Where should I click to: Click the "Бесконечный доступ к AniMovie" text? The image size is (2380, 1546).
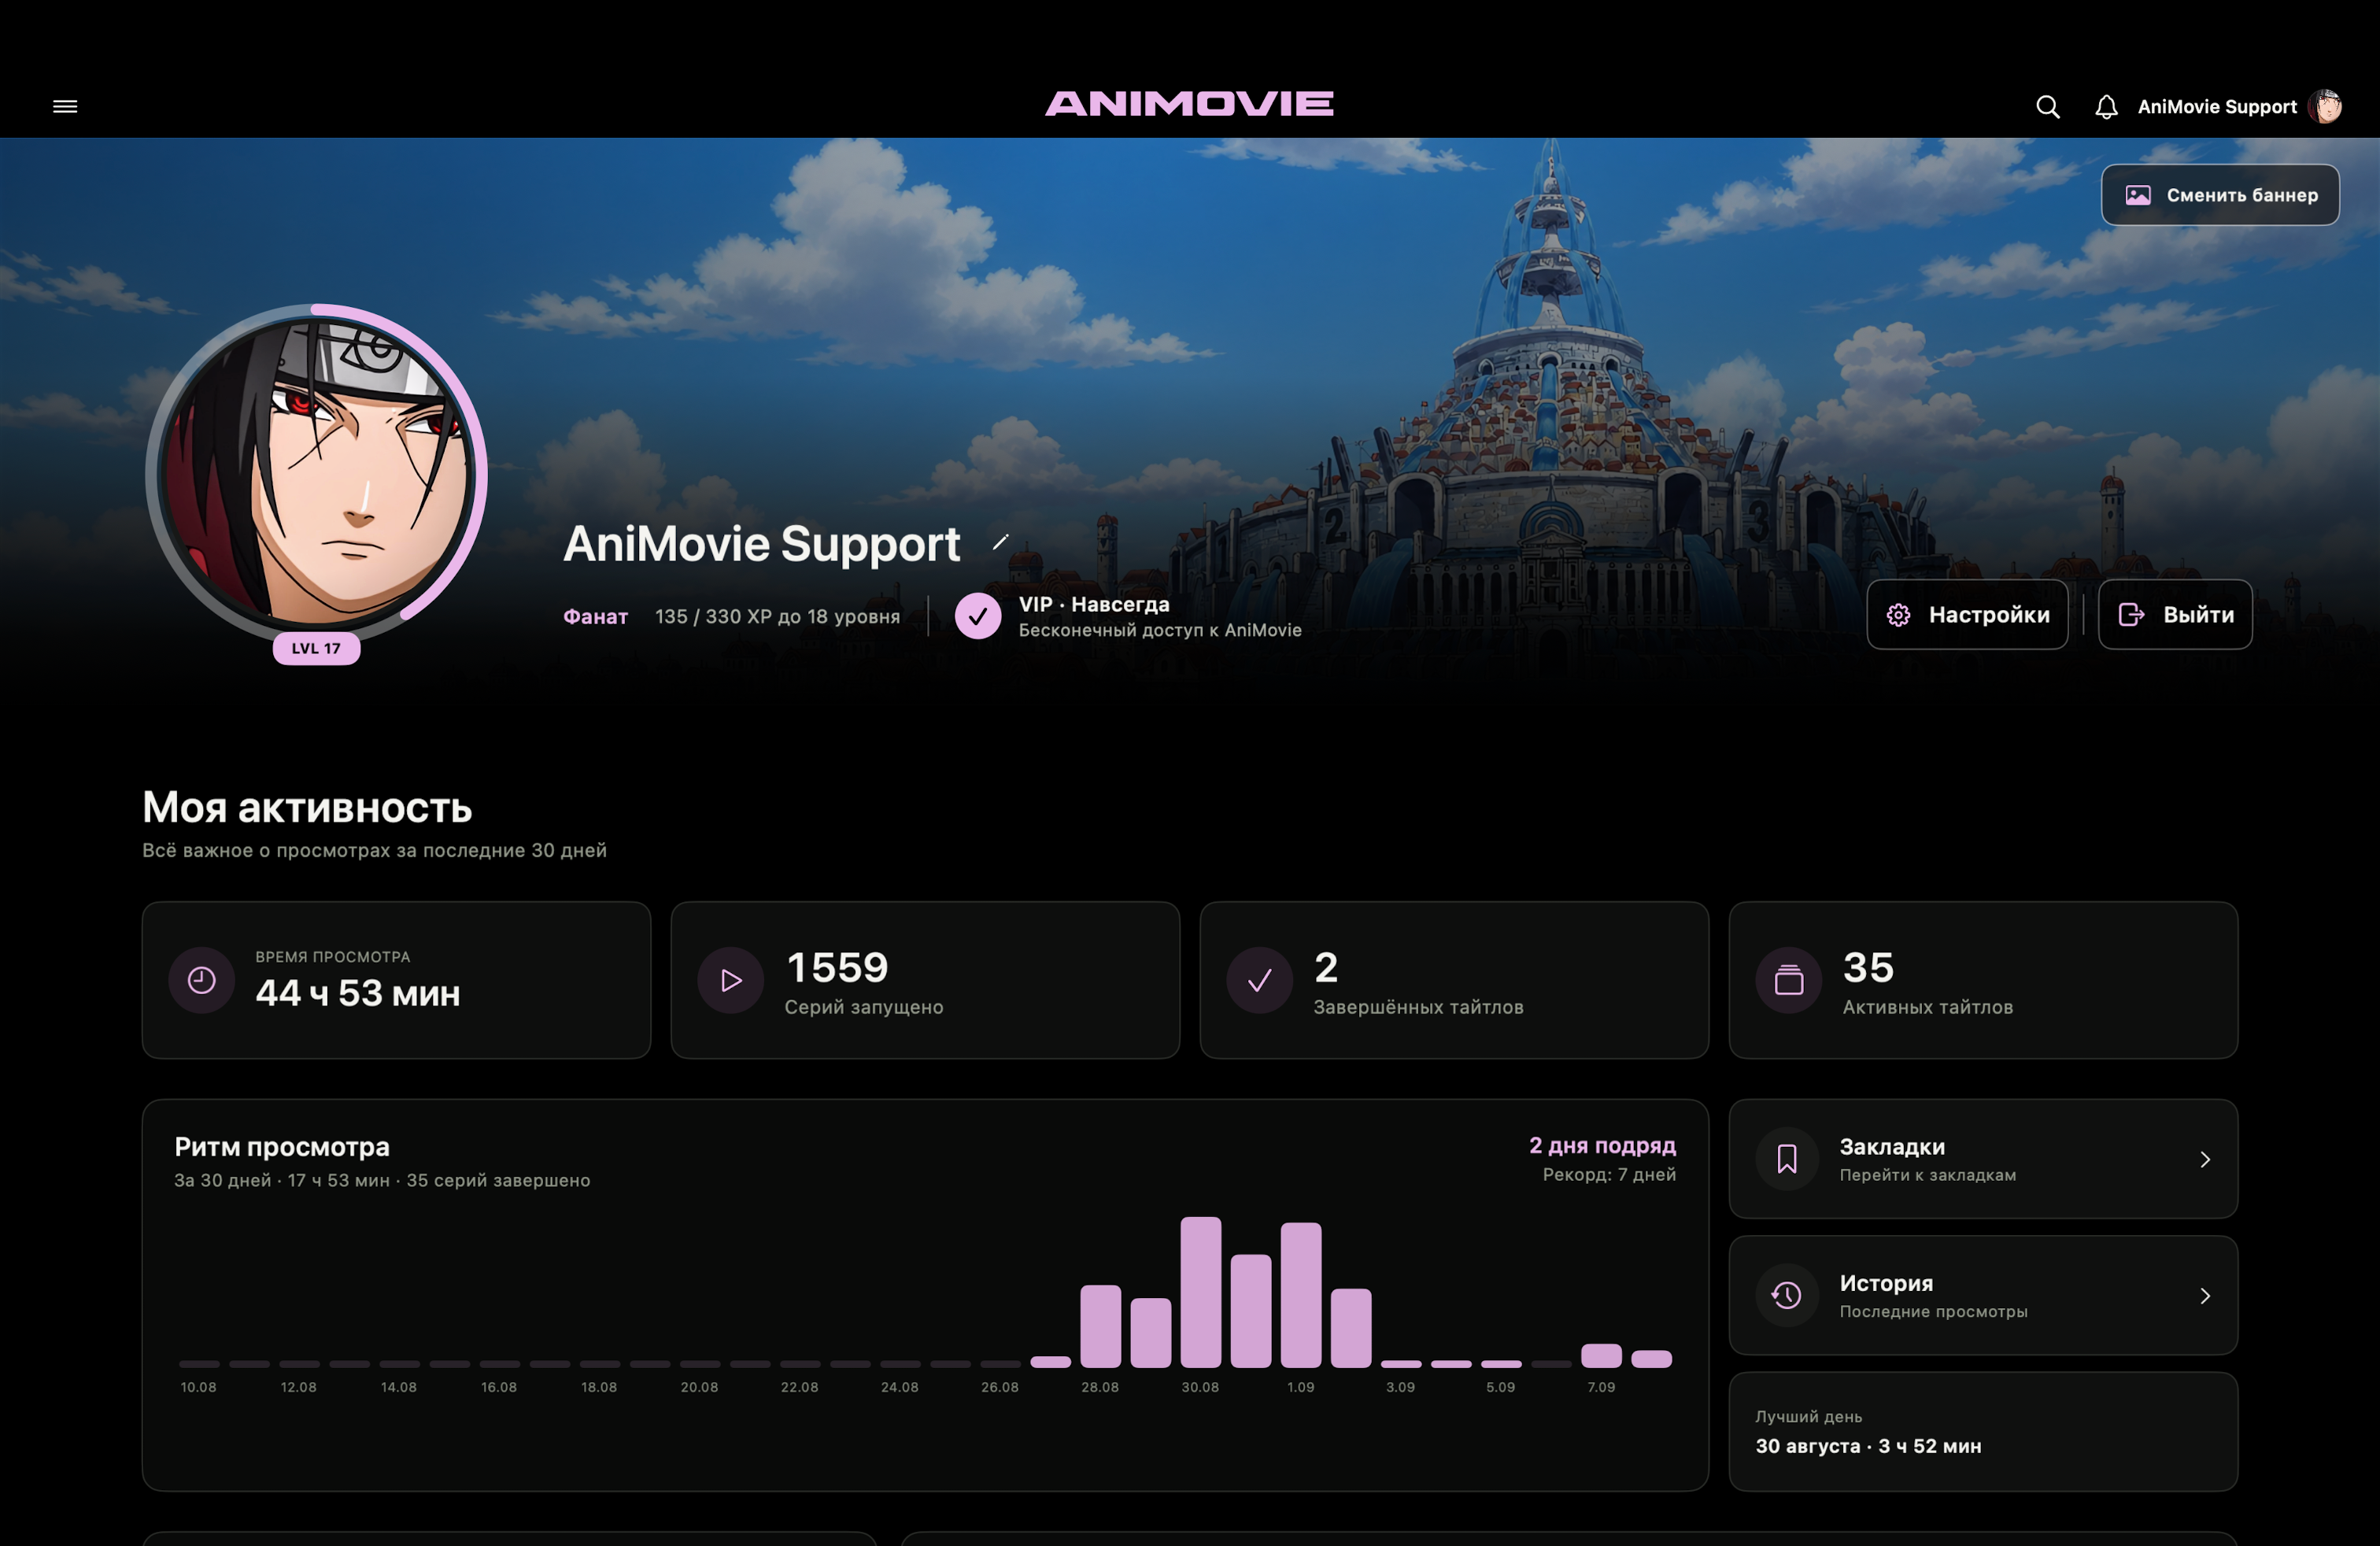point(1160,630)
